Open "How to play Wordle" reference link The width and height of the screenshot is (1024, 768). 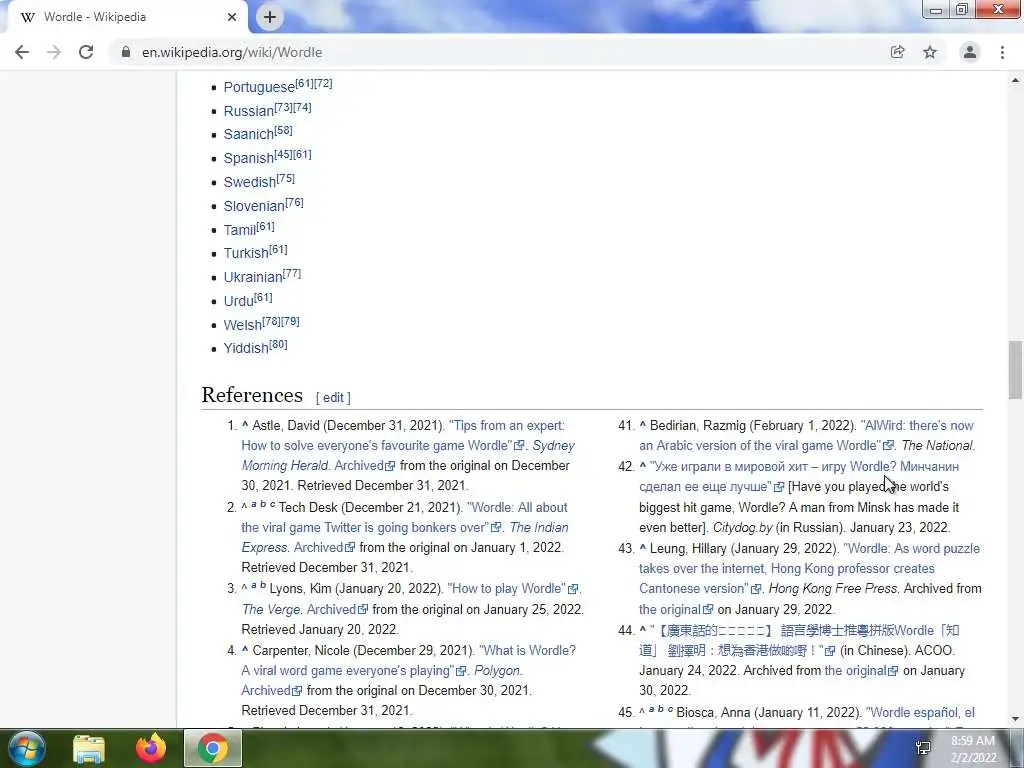click(507, 588)
